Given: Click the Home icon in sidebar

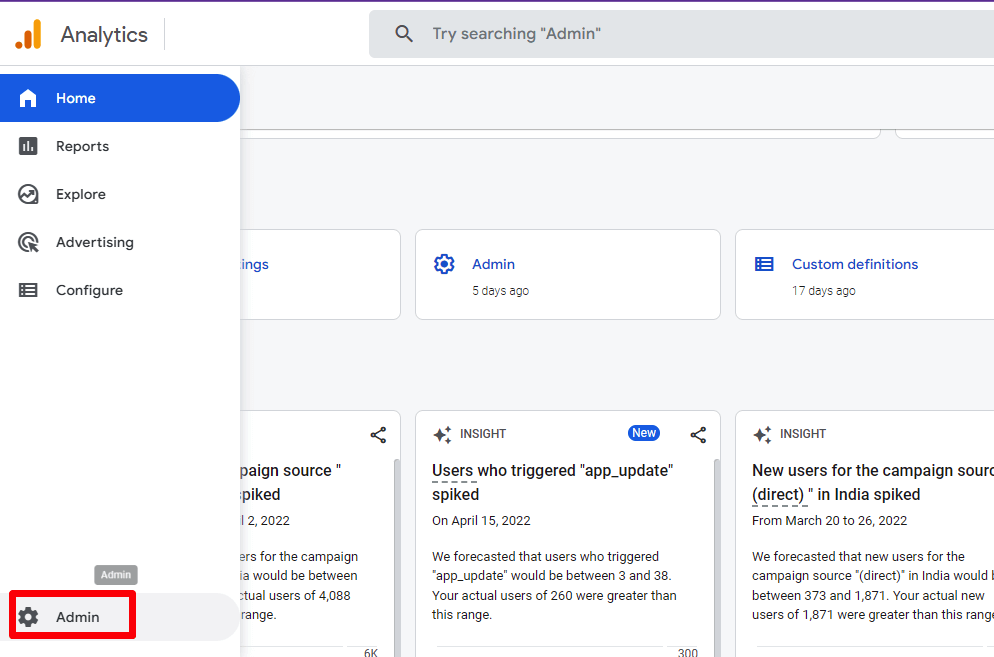Looking at the screenshot, I should (28, 98).
